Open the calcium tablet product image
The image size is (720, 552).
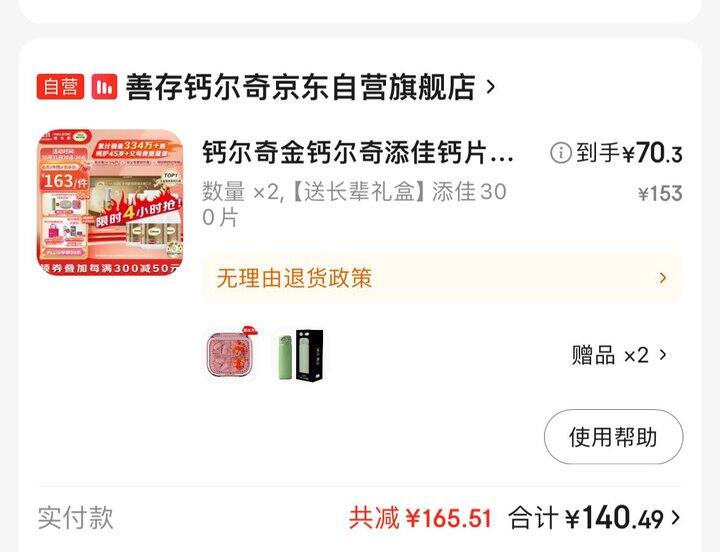point(110,202)
